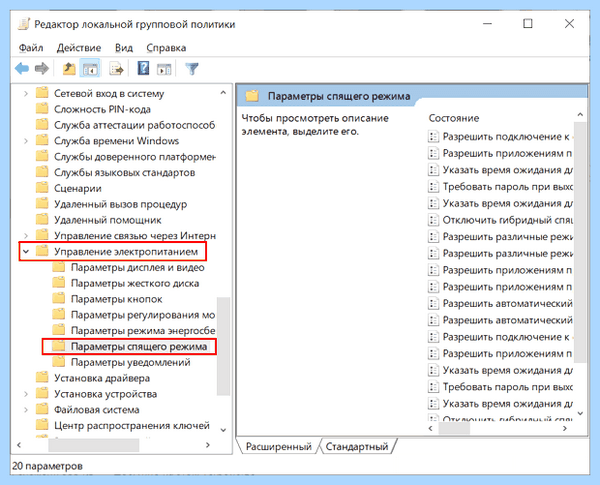Click the Export list toolbar icon

(117, 69)
